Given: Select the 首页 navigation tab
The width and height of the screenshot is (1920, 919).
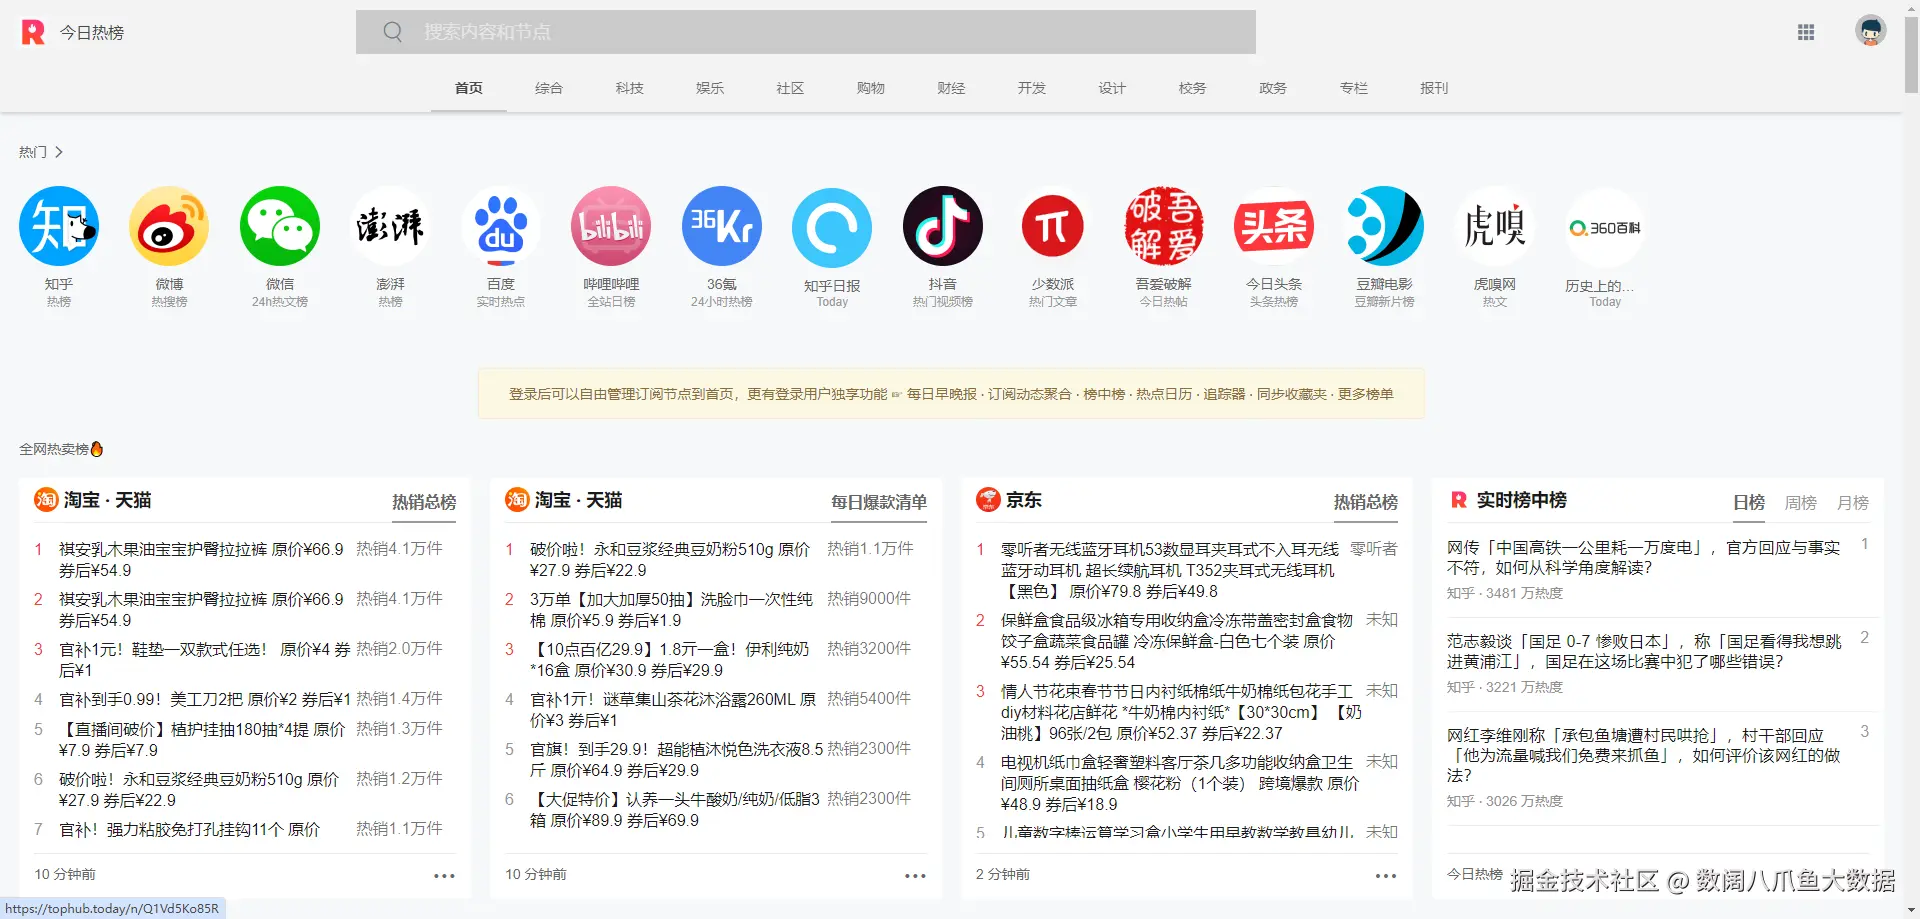Looking at the screenshot, I should point(469,88).
